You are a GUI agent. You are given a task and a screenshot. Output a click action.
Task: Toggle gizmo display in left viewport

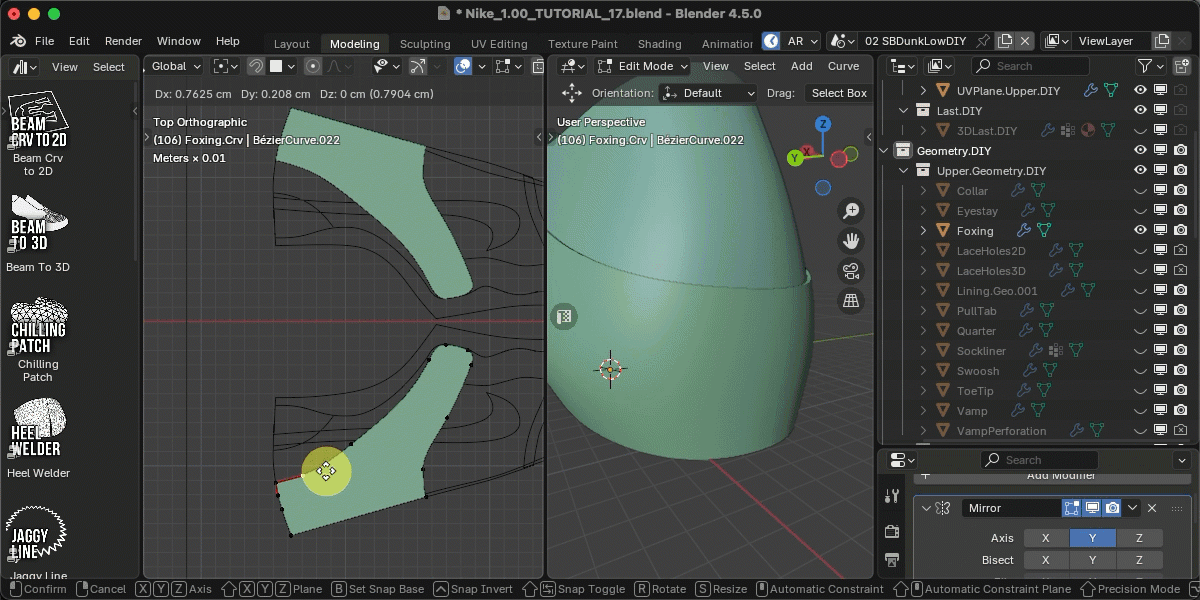point(418,66)
